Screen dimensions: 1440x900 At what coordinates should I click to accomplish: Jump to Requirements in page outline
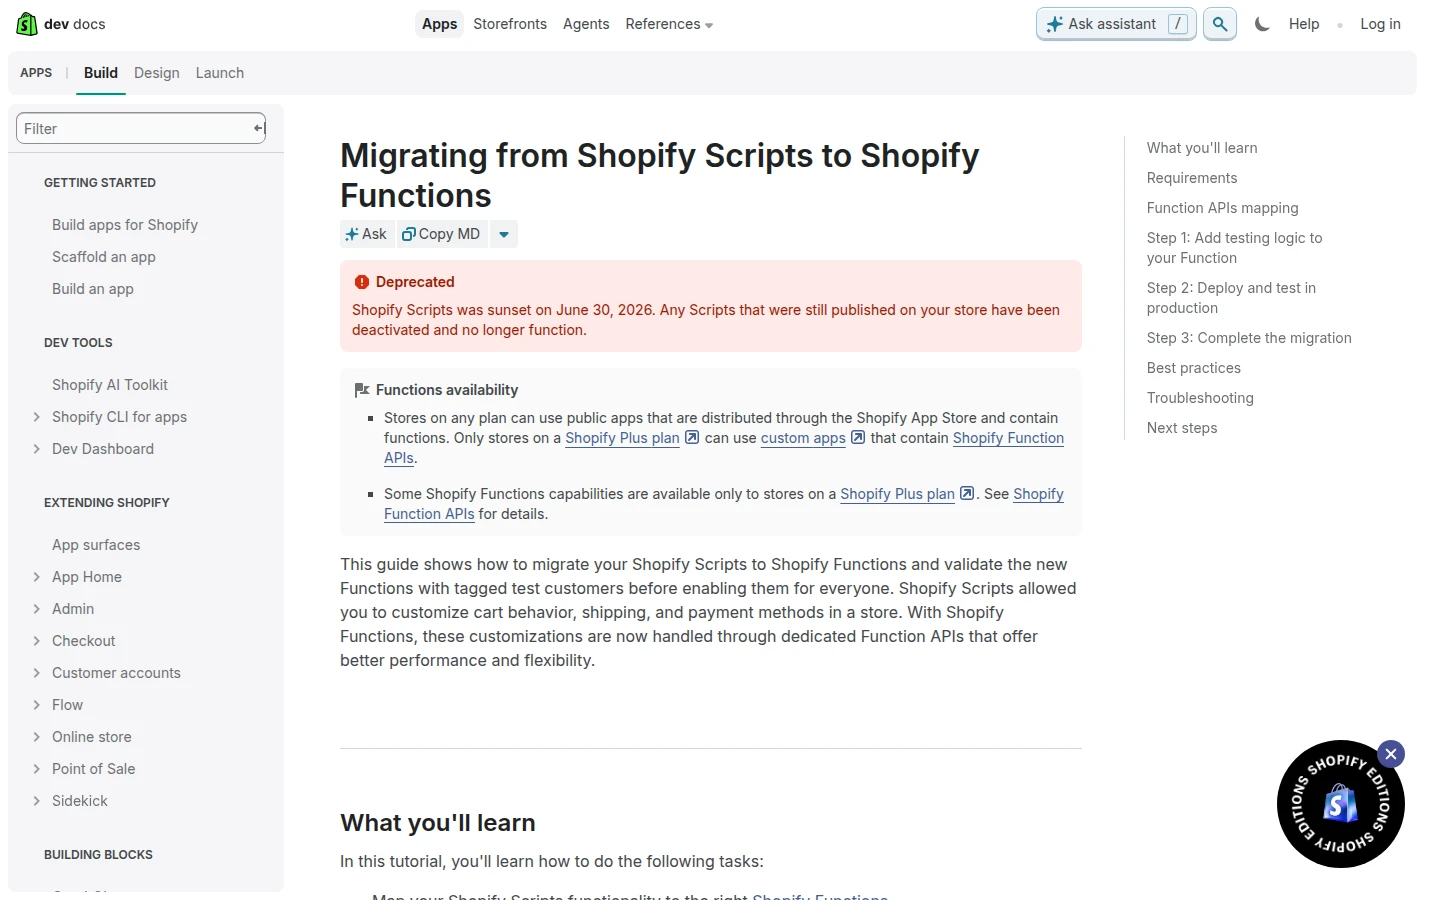[x=1192, y=178]
